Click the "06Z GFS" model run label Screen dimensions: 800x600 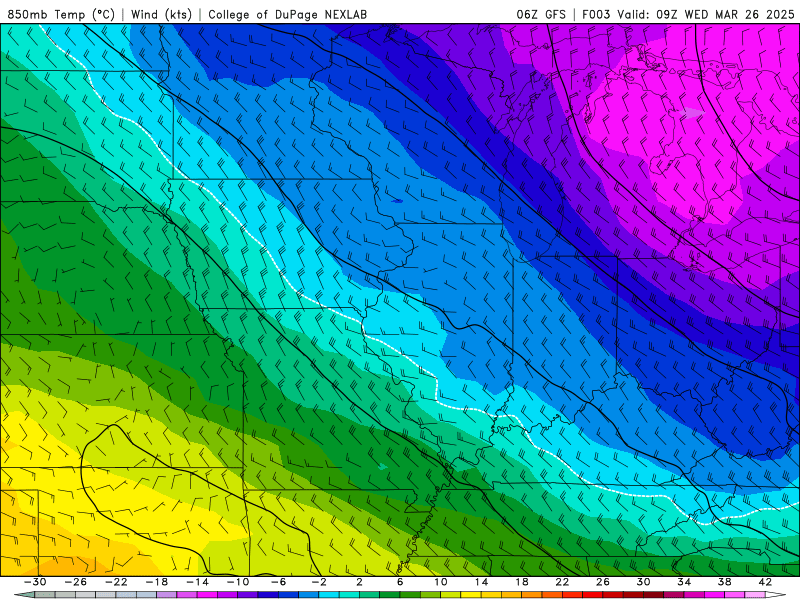tap(541, 14)
